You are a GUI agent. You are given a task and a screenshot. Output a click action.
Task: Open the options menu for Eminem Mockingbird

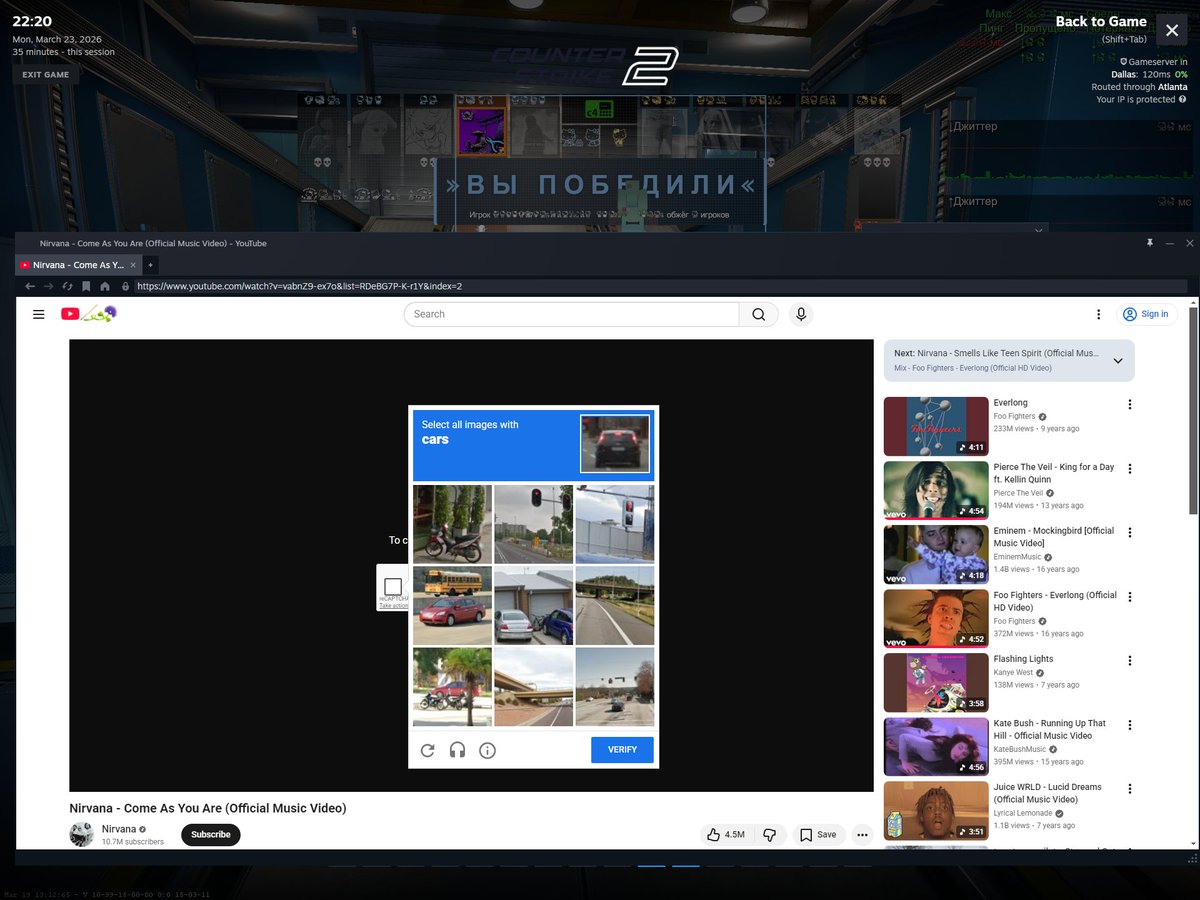click(1130, 532)
